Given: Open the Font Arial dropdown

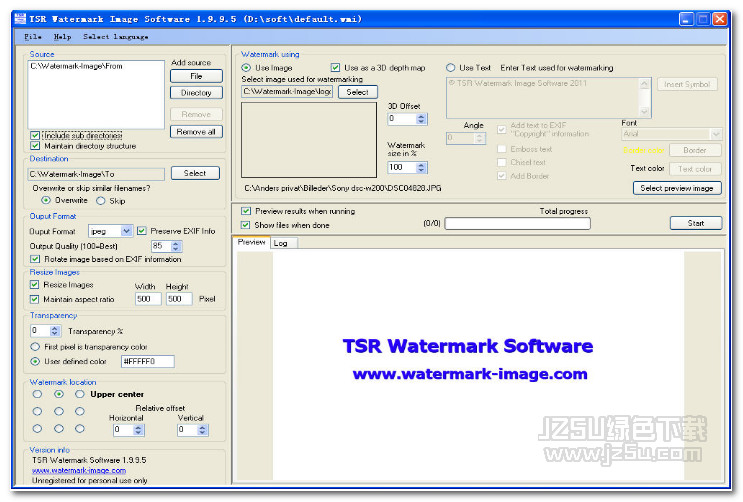Looking at the screenshot, I should [716, 134].
